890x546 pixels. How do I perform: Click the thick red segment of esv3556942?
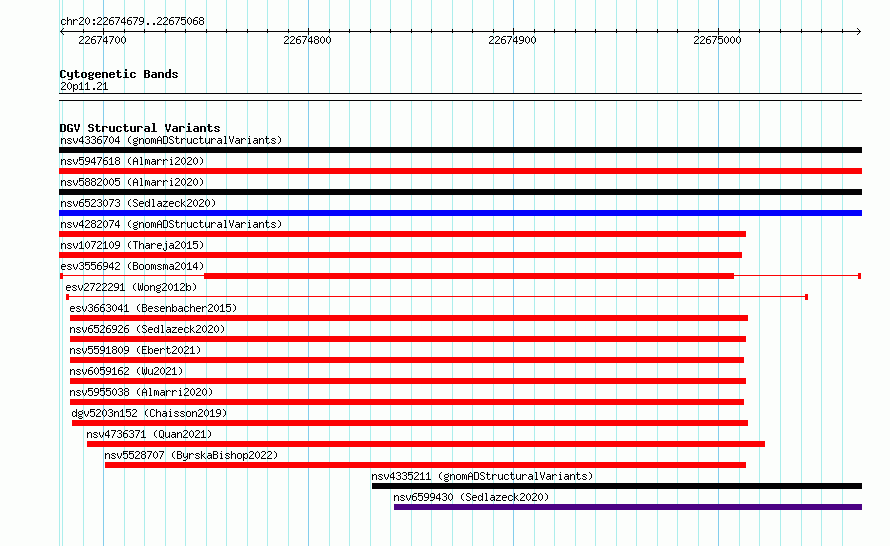(x=469, y=276)
